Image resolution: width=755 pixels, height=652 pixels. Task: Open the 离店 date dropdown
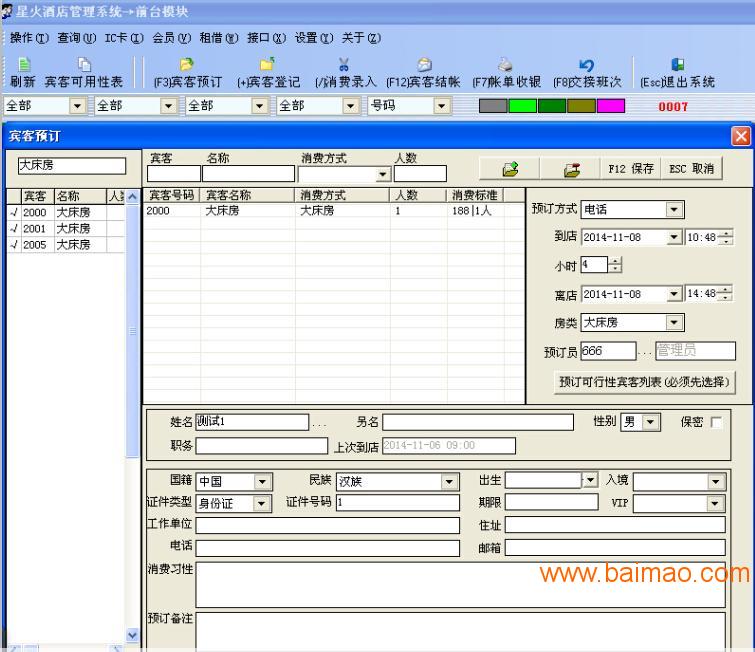674,294
